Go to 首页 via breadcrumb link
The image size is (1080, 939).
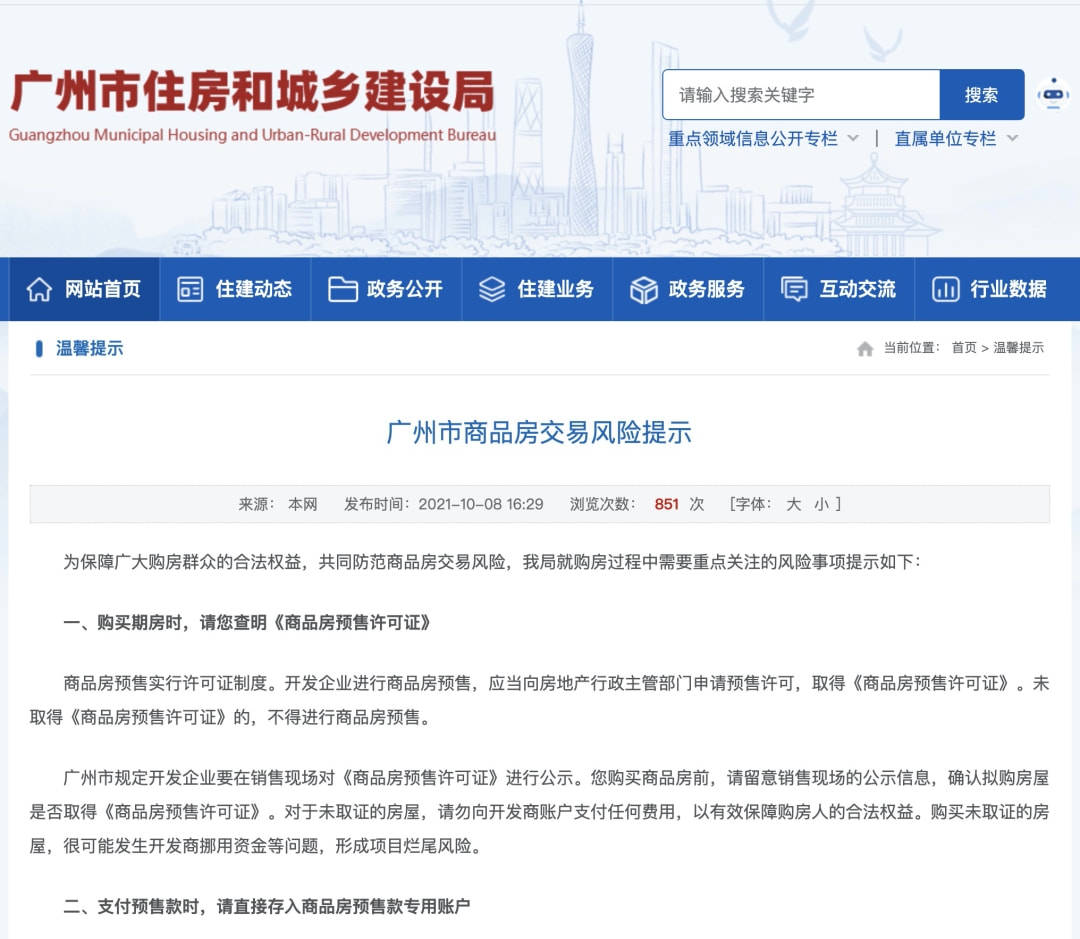[x=964, y=348]
